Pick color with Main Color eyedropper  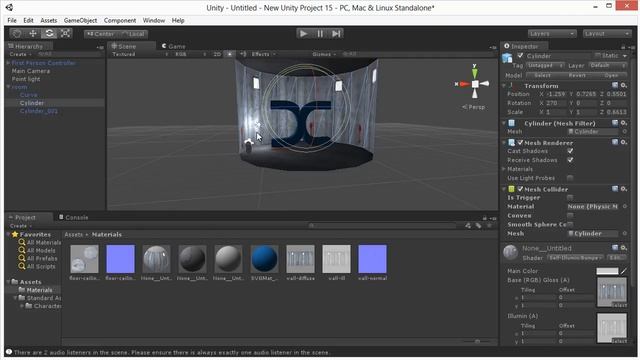[x=623, y=271]
